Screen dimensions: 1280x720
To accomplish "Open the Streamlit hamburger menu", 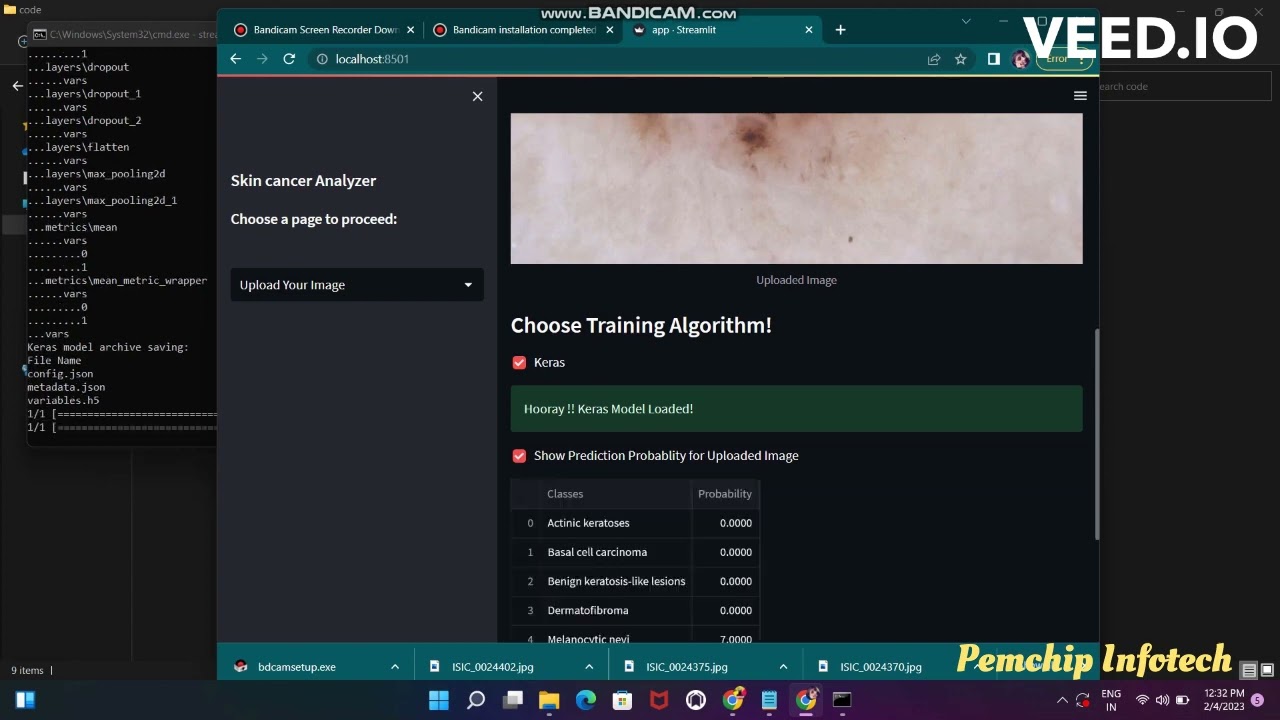I will click(x=1080, y=96).
